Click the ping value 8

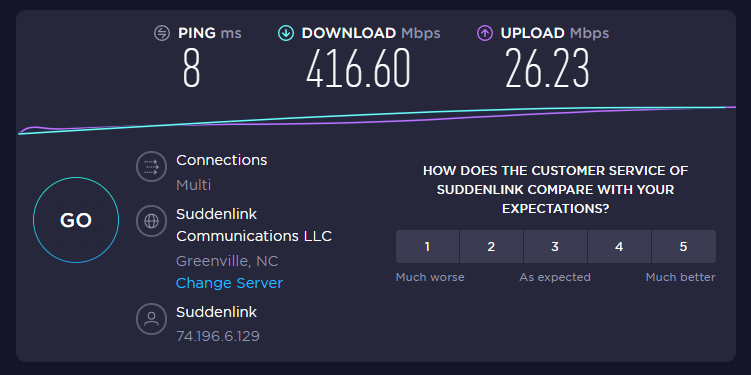coord(191,69)
